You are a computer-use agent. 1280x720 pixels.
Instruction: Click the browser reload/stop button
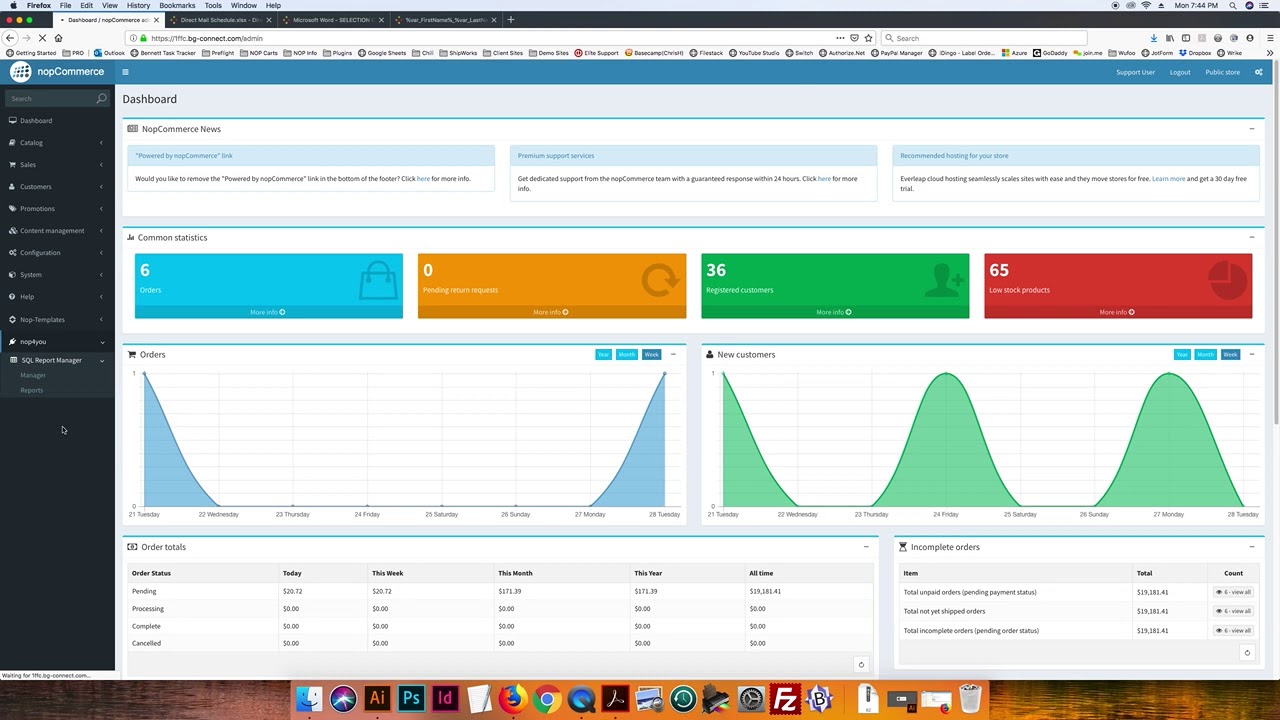point(42,38)
